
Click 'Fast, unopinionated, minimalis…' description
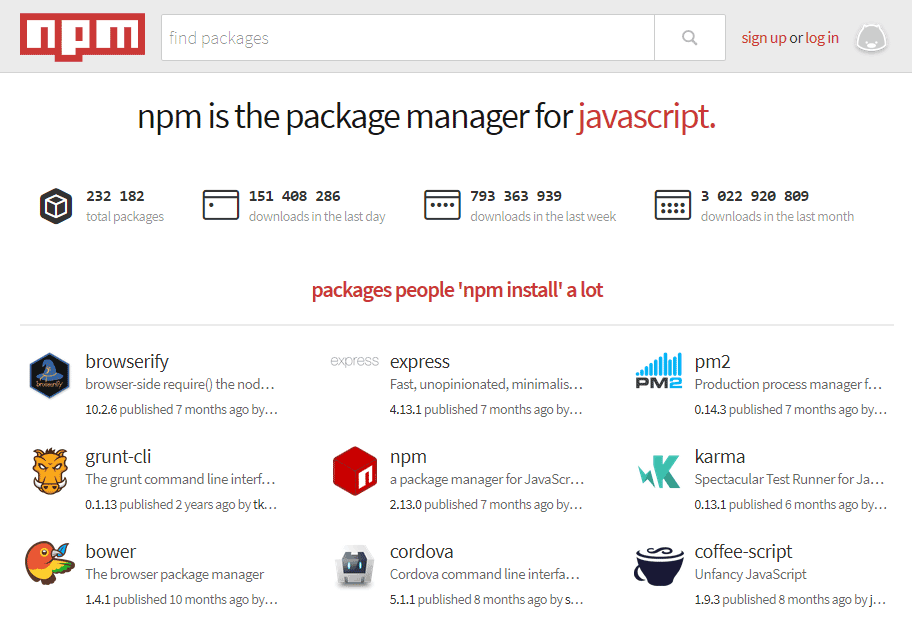[x=486, y=384]
